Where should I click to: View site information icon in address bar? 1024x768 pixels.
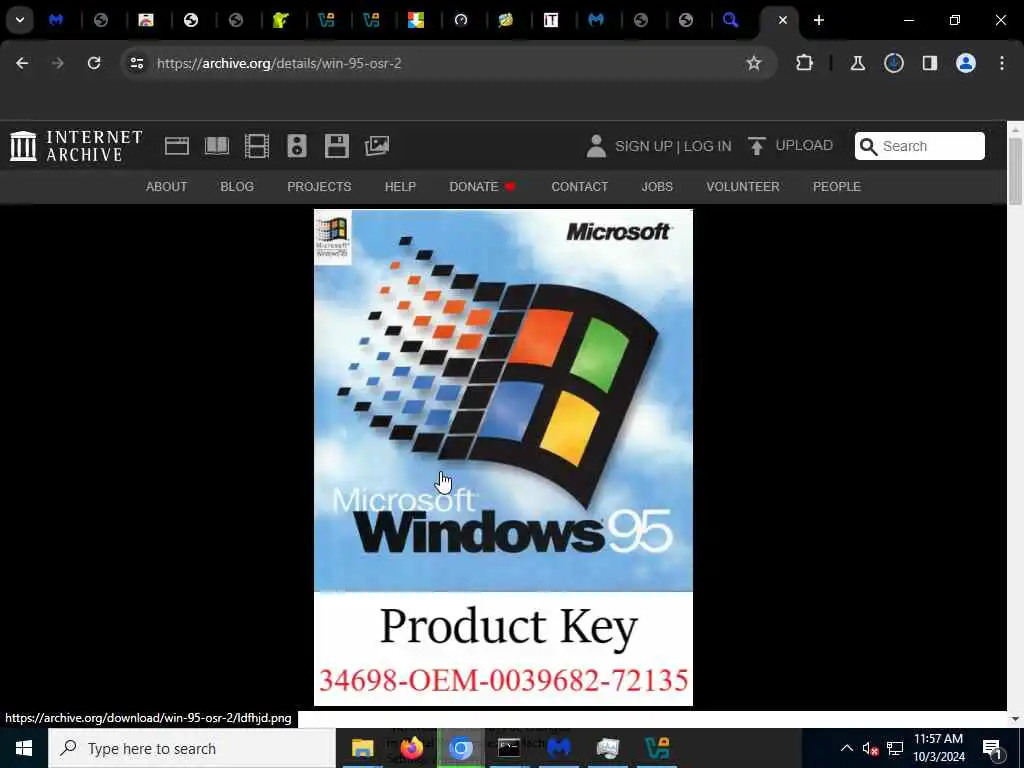pyautogui.click(x=136, y=63)
